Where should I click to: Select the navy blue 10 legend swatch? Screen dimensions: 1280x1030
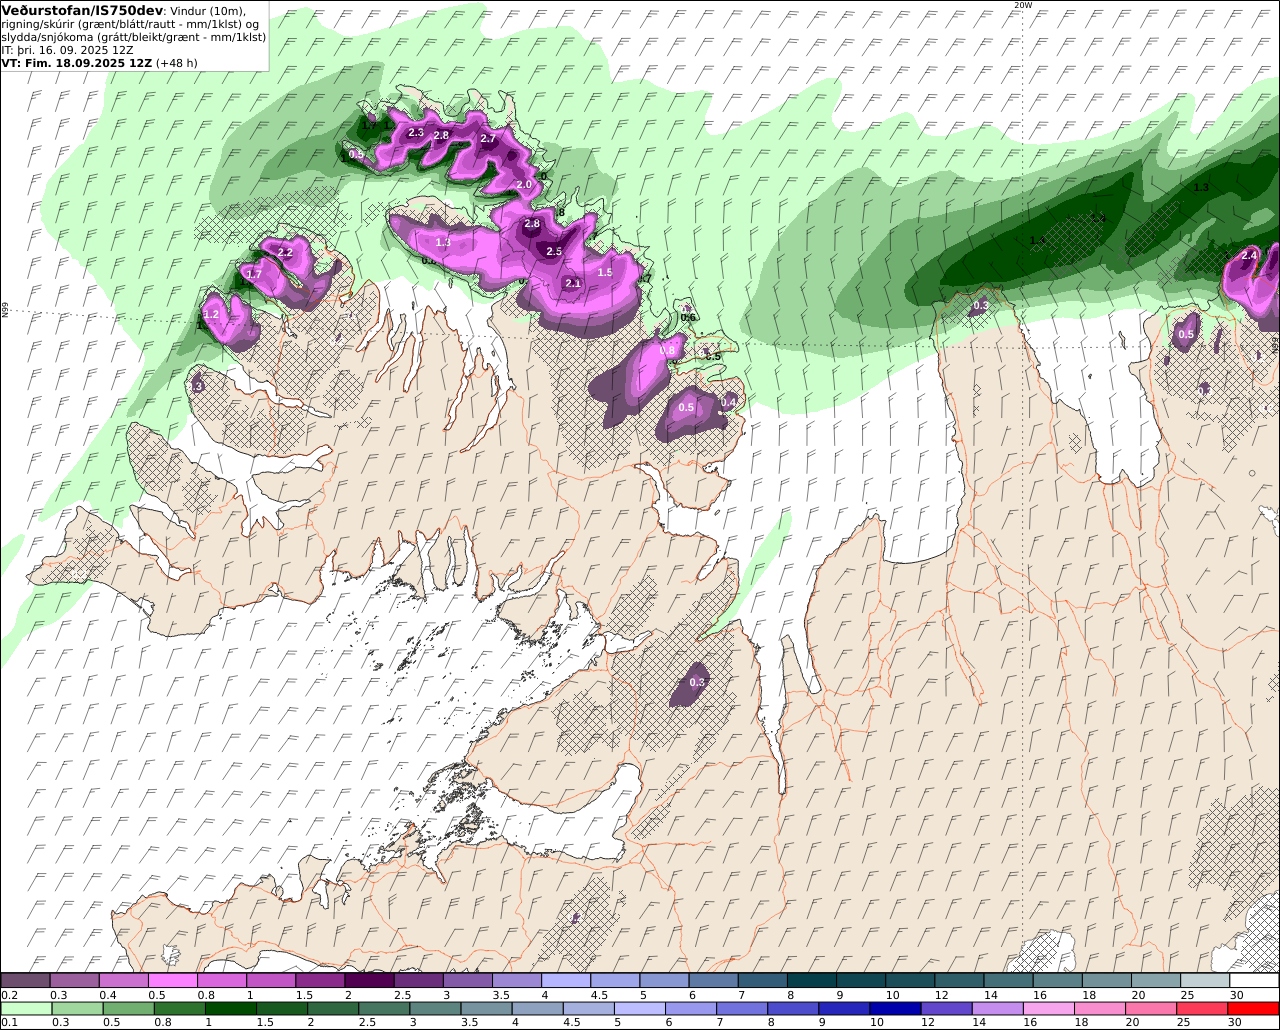[x=896, y=1009]
